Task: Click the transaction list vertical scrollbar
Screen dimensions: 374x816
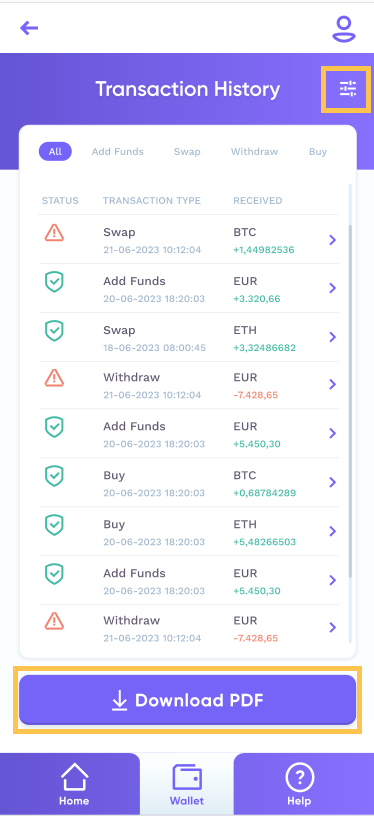Action: click(350, 401)
